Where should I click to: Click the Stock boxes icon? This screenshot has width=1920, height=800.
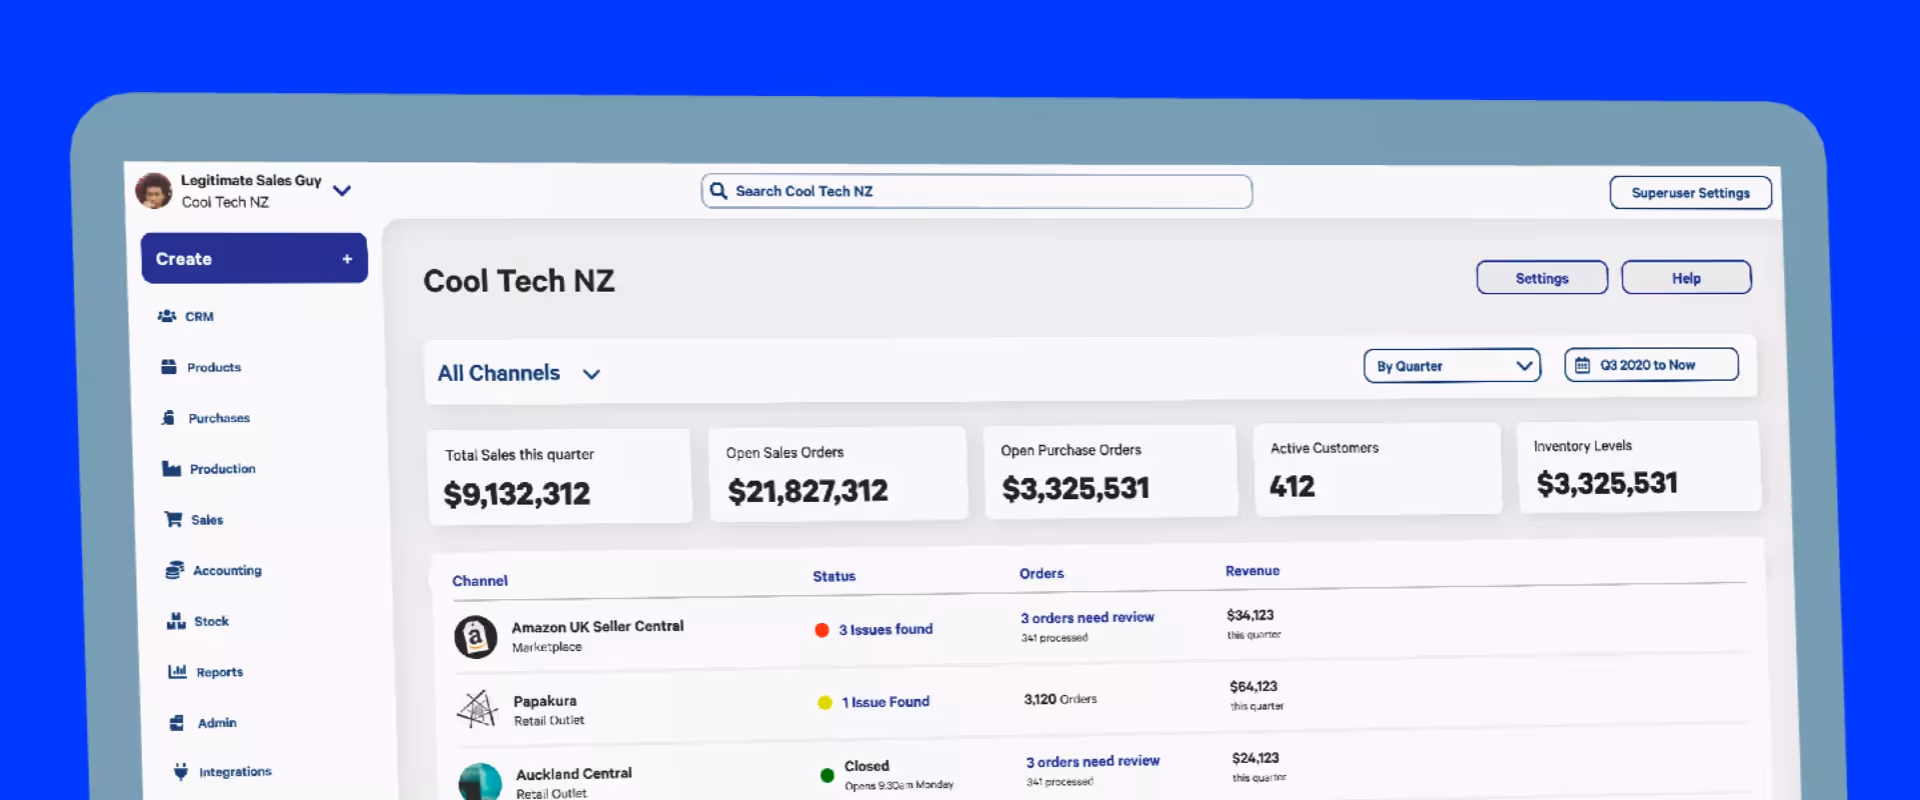pyautogui.click(x=176, y=621)
